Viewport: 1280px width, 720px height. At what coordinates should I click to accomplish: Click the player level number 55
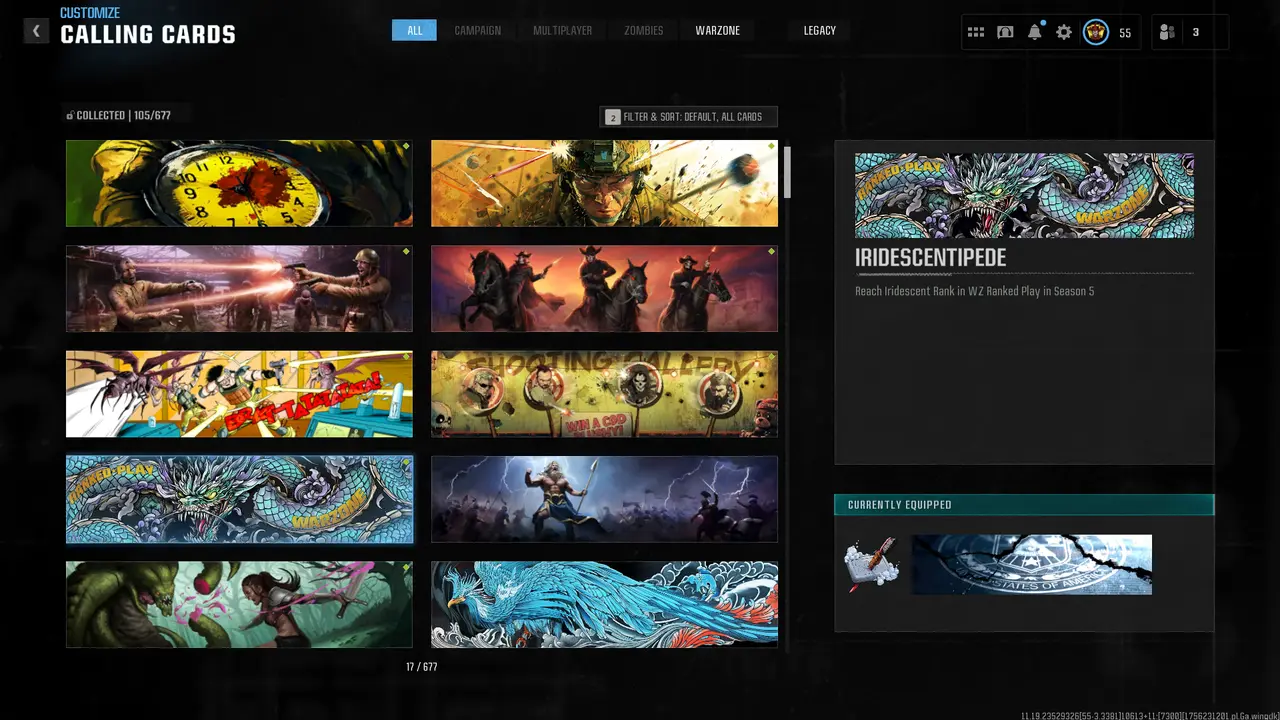coord(1125,33)
